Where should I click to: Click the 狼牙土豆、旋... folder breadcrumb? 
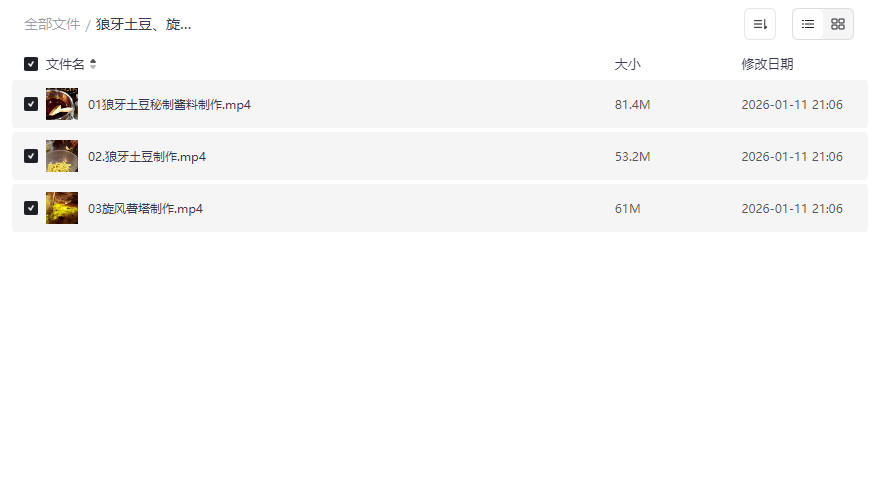point(143,24)
